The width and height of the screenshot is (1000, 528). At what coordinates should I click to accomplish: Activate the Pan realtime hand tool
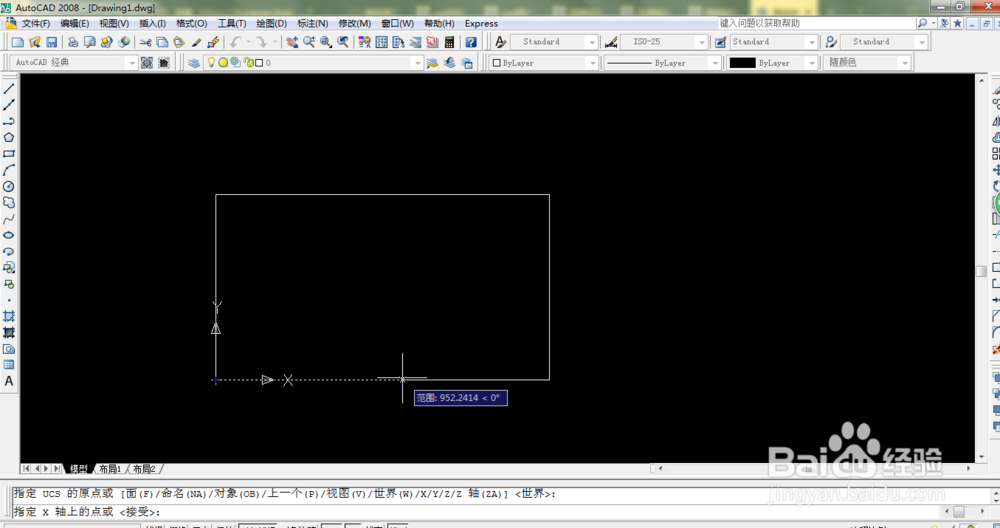[x=292, y=42]
